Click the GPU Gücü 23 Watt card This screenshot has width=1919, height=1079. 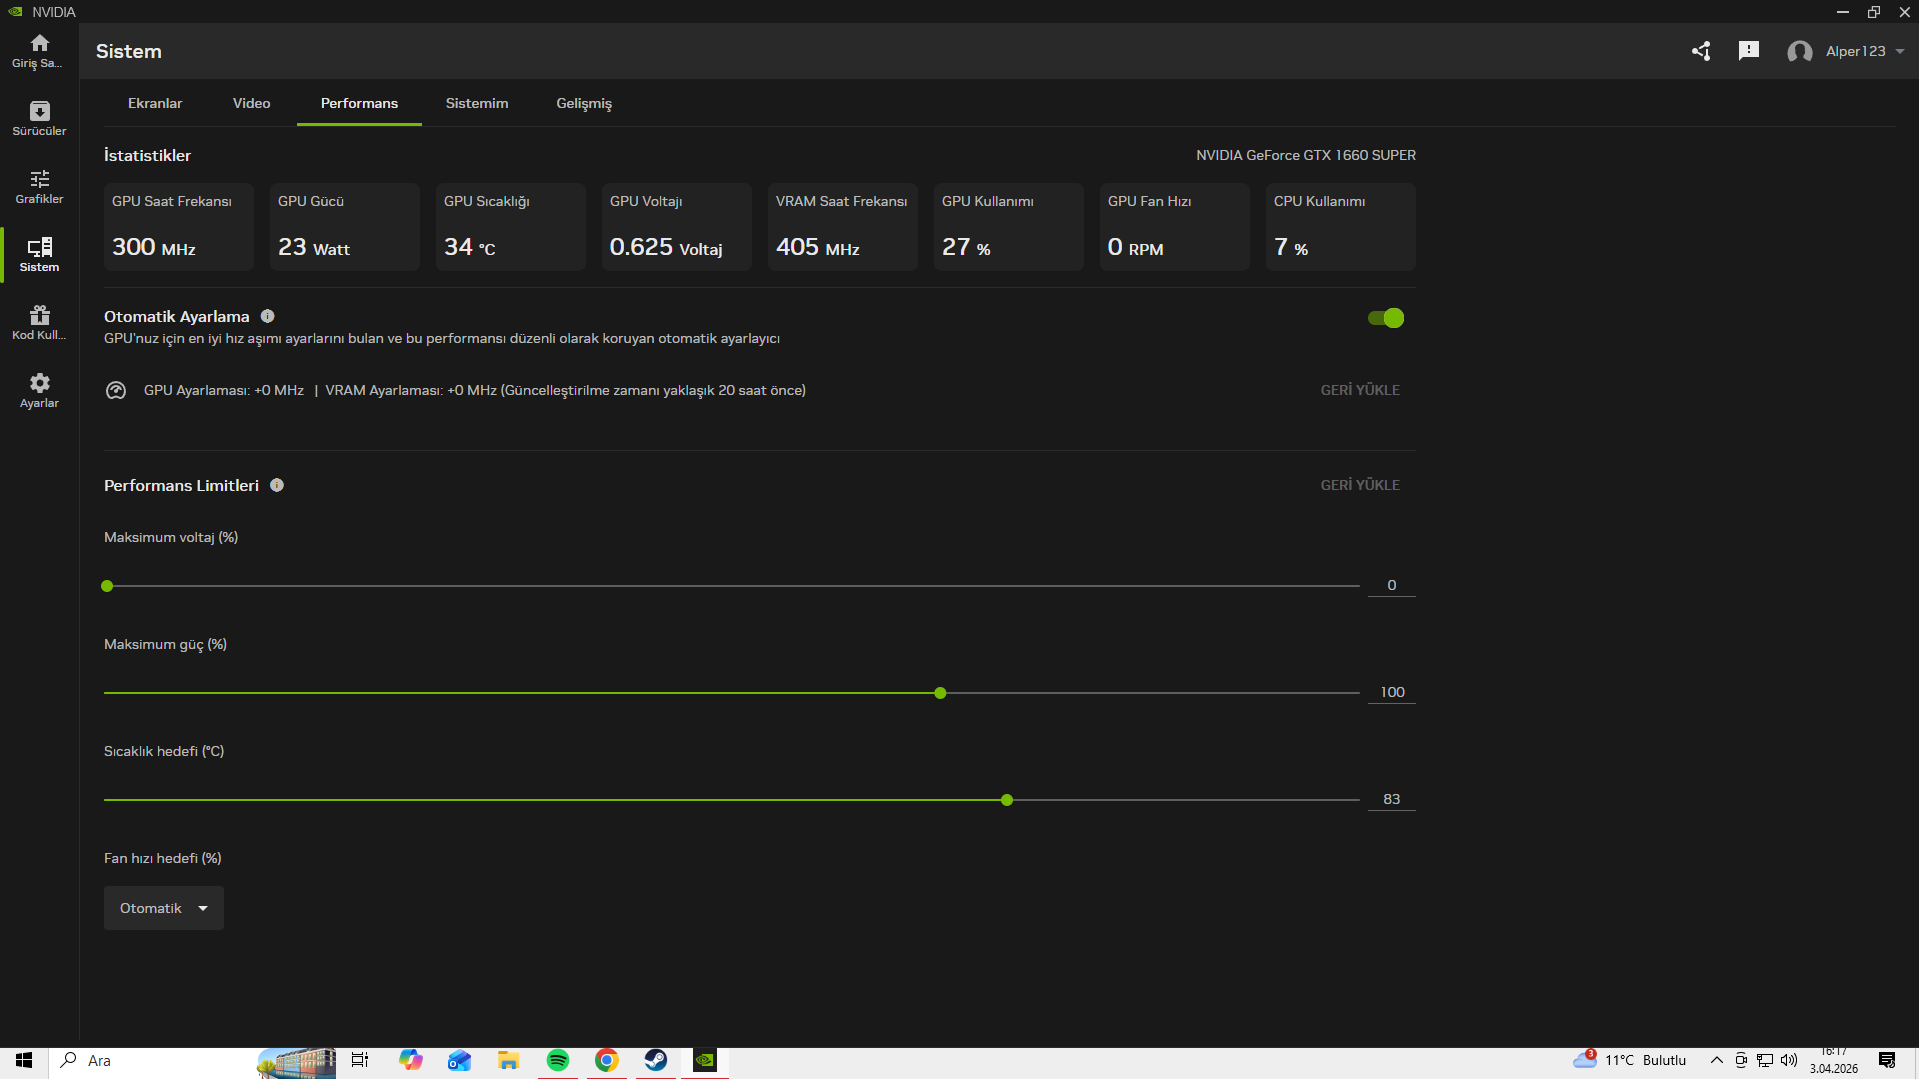coord(345,227)
